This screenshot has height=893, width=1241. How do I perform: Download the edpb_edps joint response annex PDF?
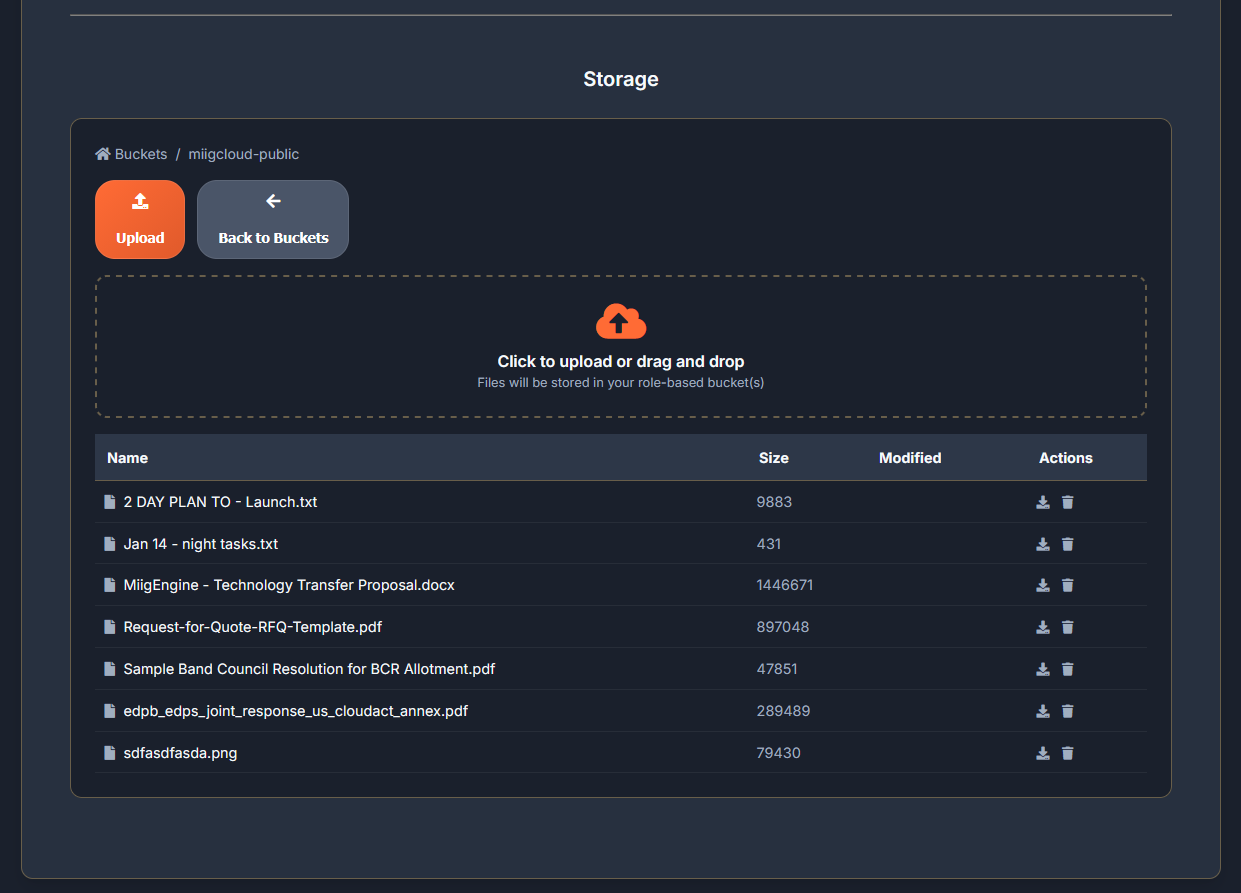[1043, 711]
